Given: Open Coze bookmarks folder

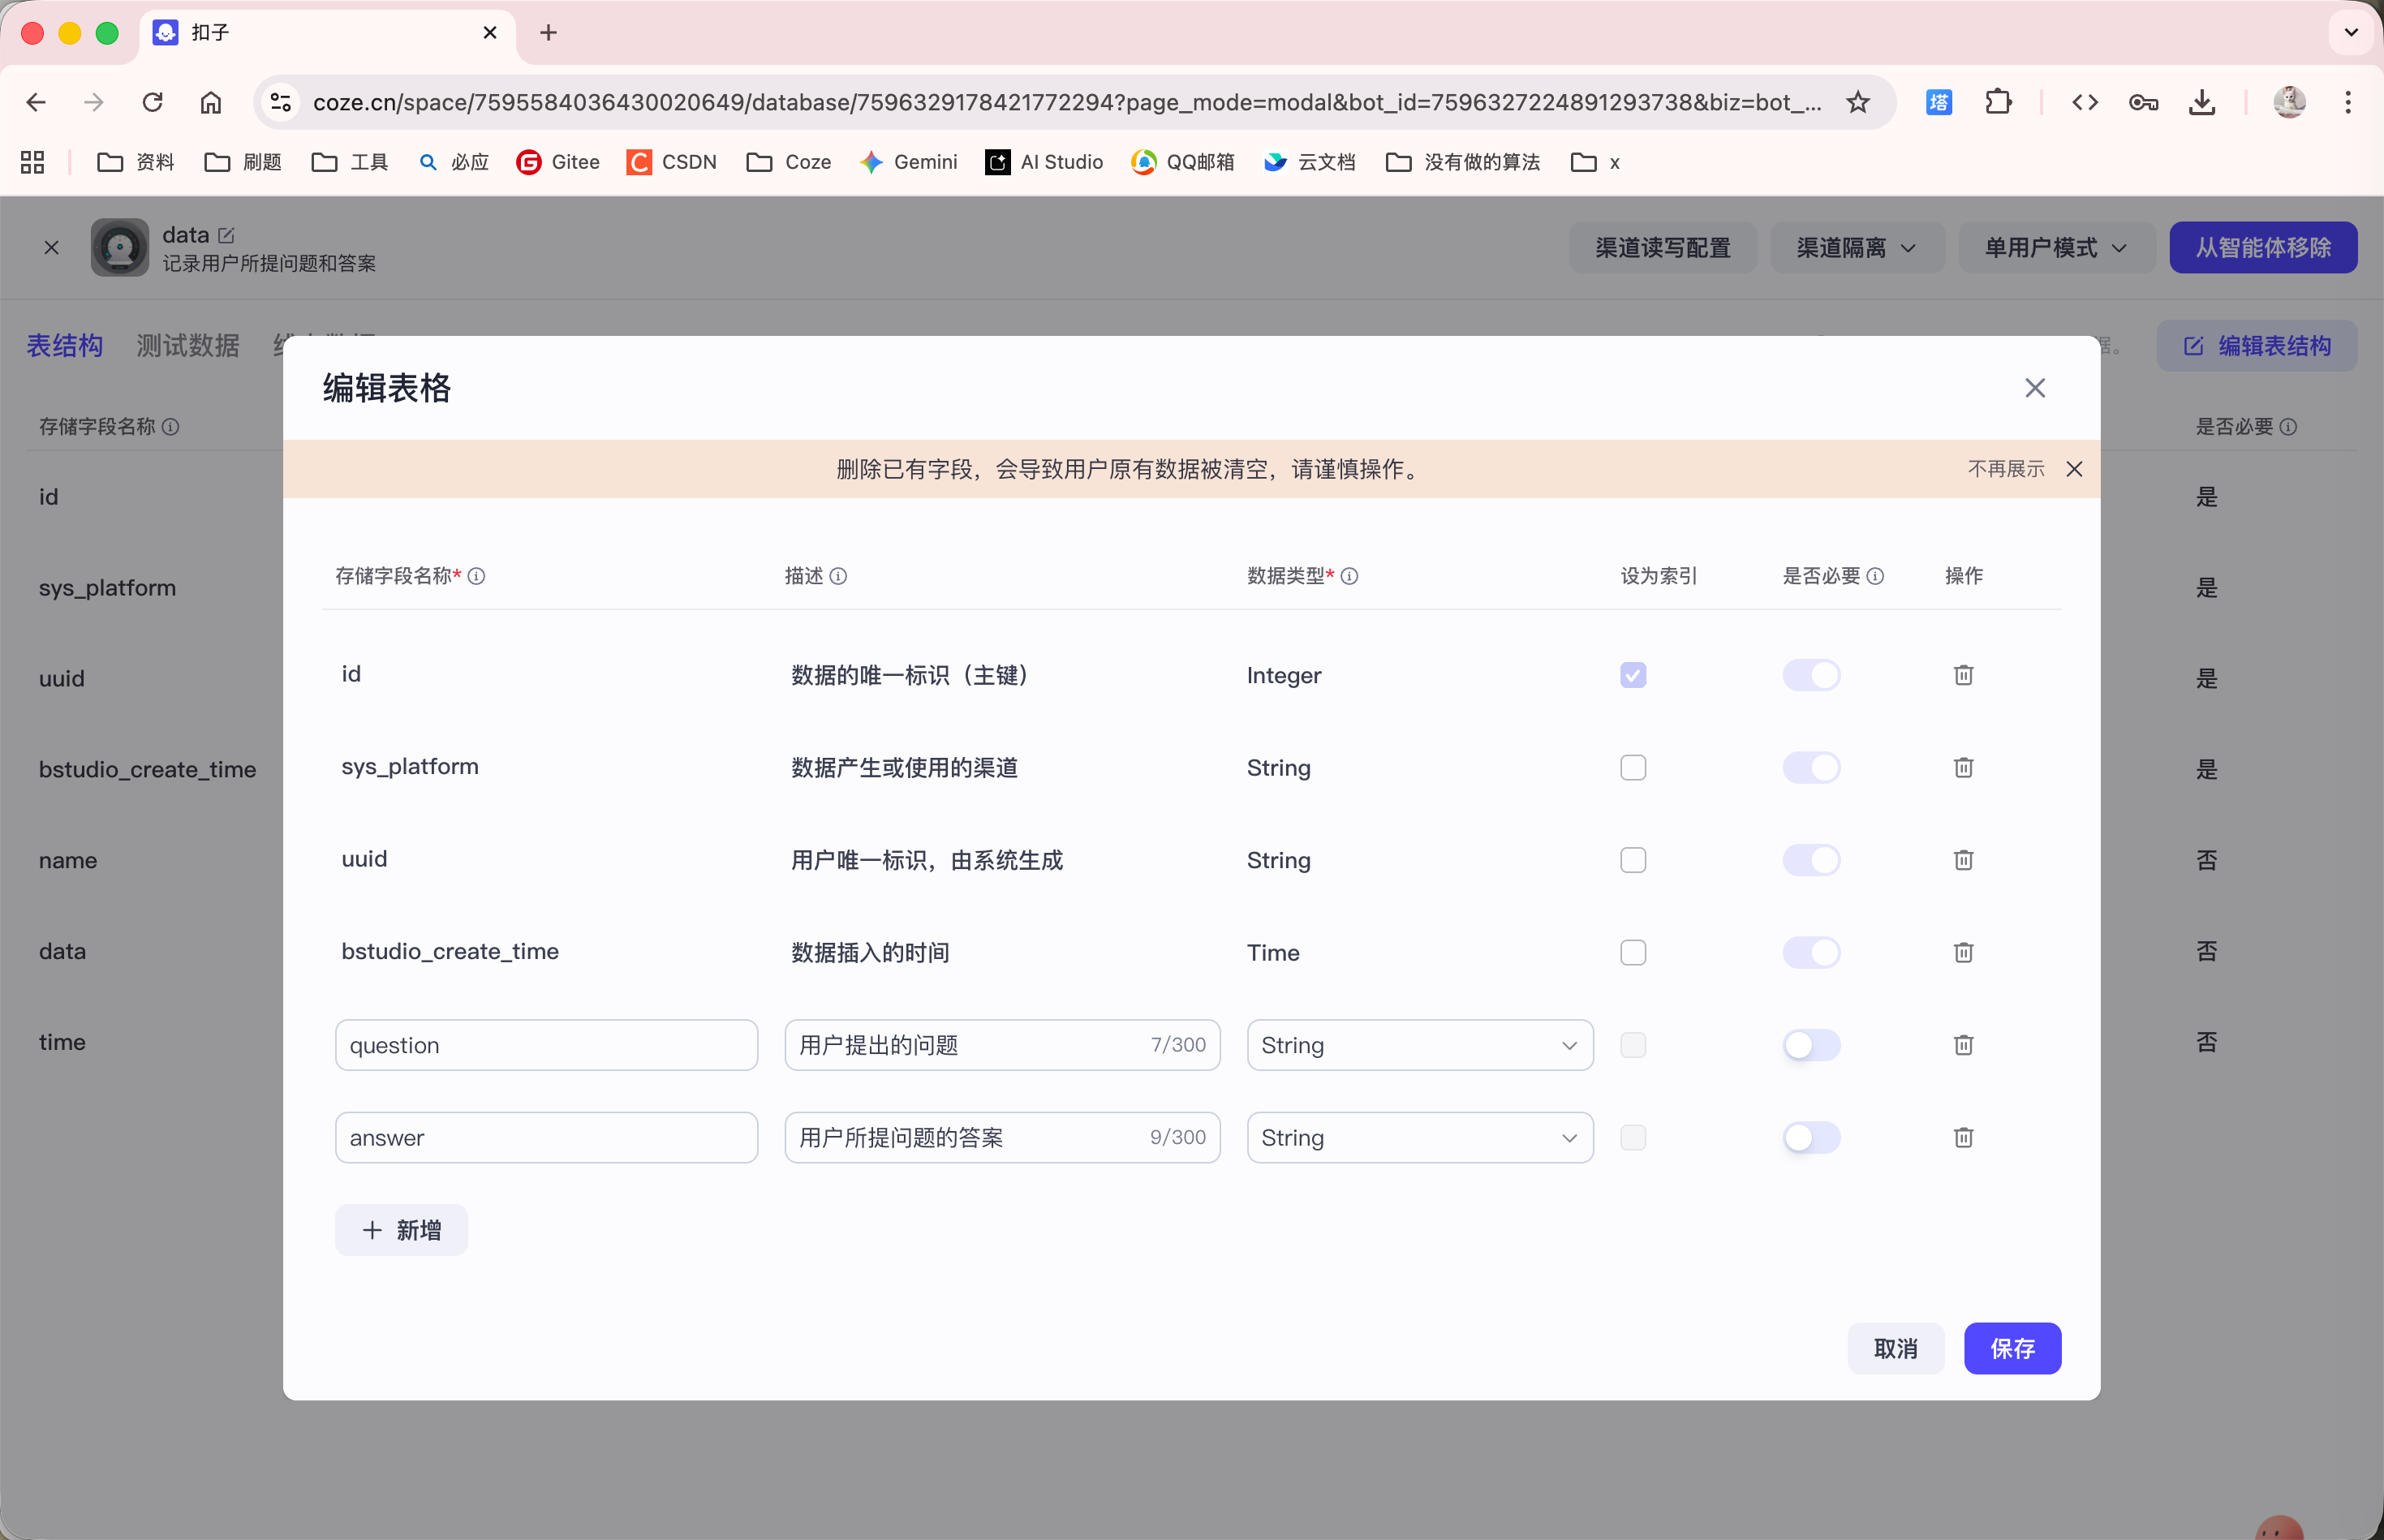Looking at the screenshot, I should tap(789, 162).
